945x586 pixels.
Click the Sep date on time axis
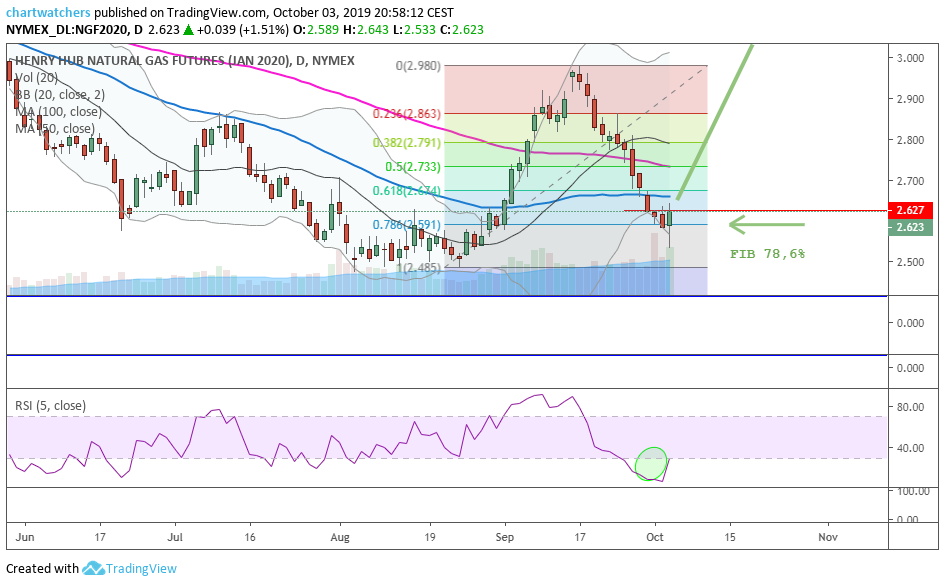[504, 537]
